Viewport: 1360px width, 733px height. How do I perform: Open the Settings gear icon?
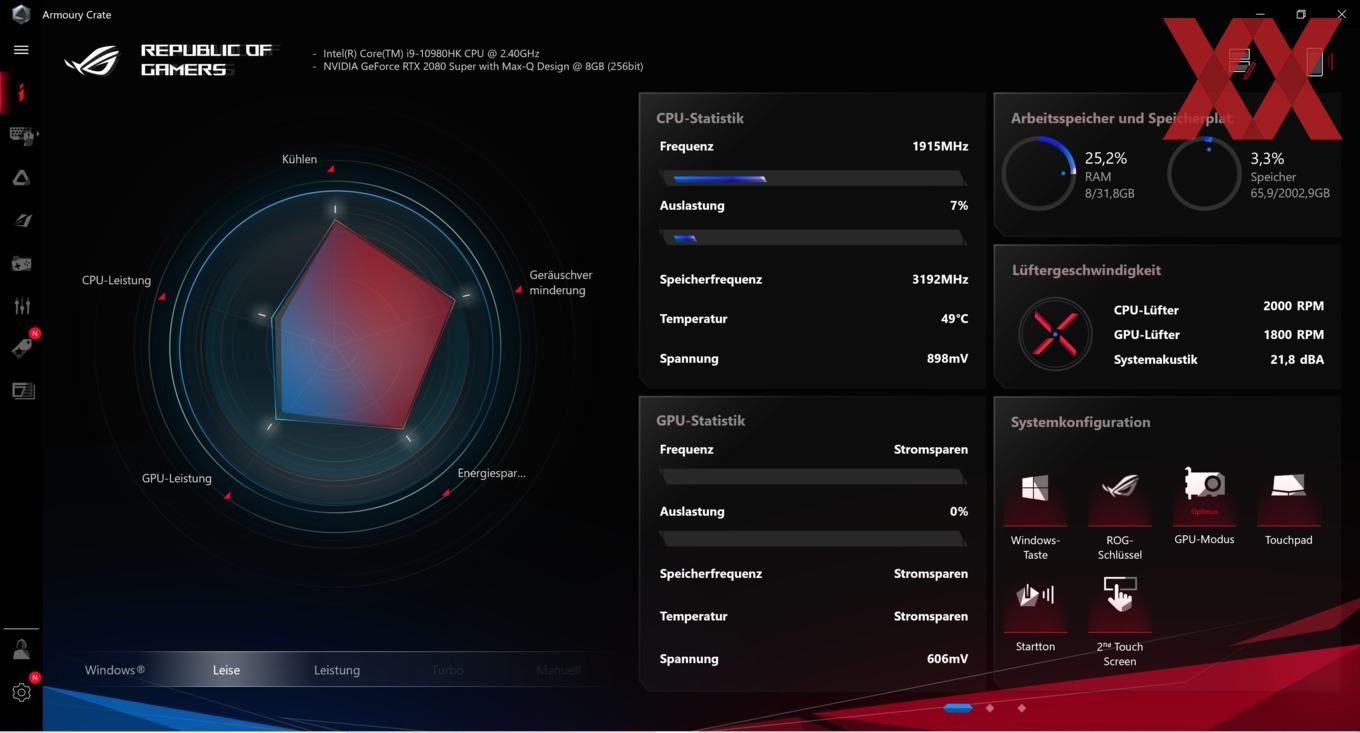[x=21, y=692]
